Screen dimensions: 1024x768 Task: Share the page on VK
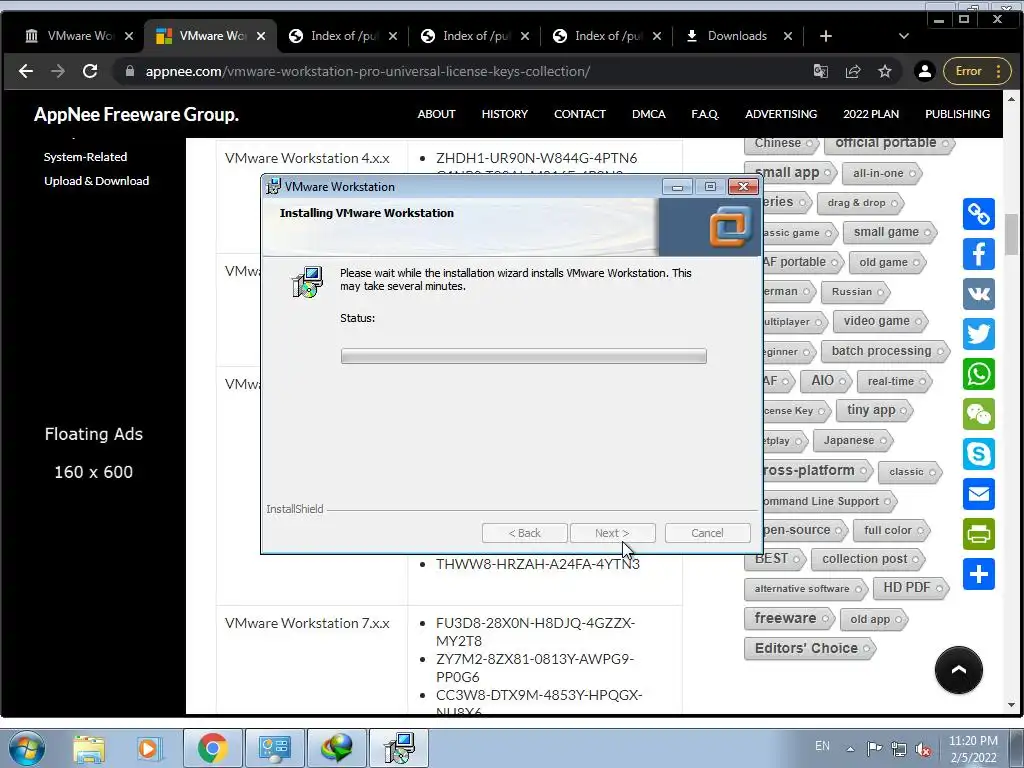click(978, 294)
